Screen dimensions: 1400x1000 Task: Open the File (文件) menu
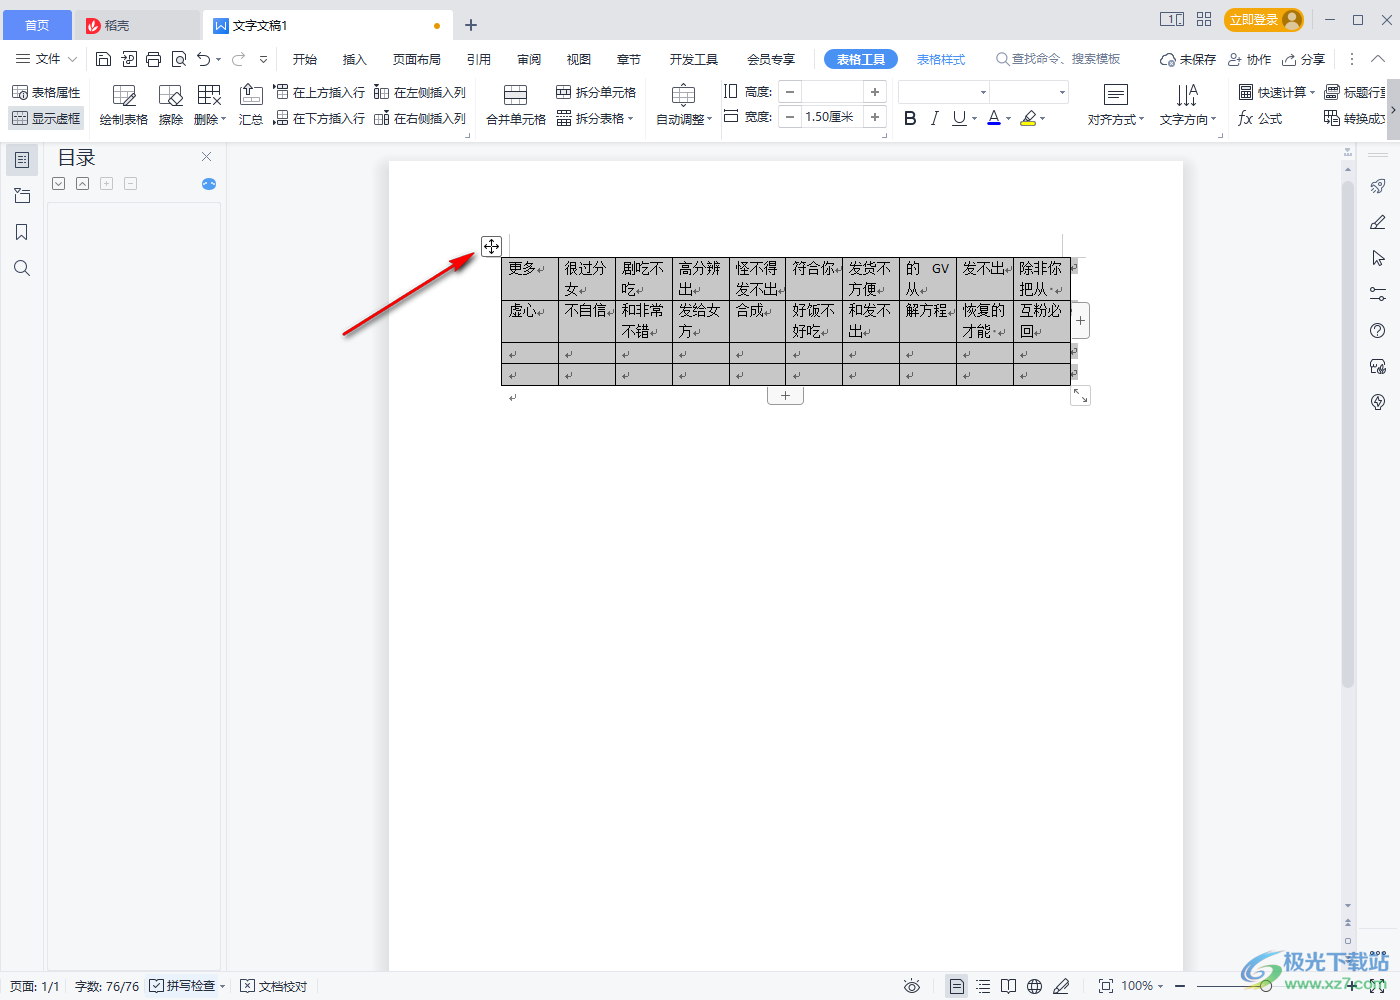[x=46, y=59]
